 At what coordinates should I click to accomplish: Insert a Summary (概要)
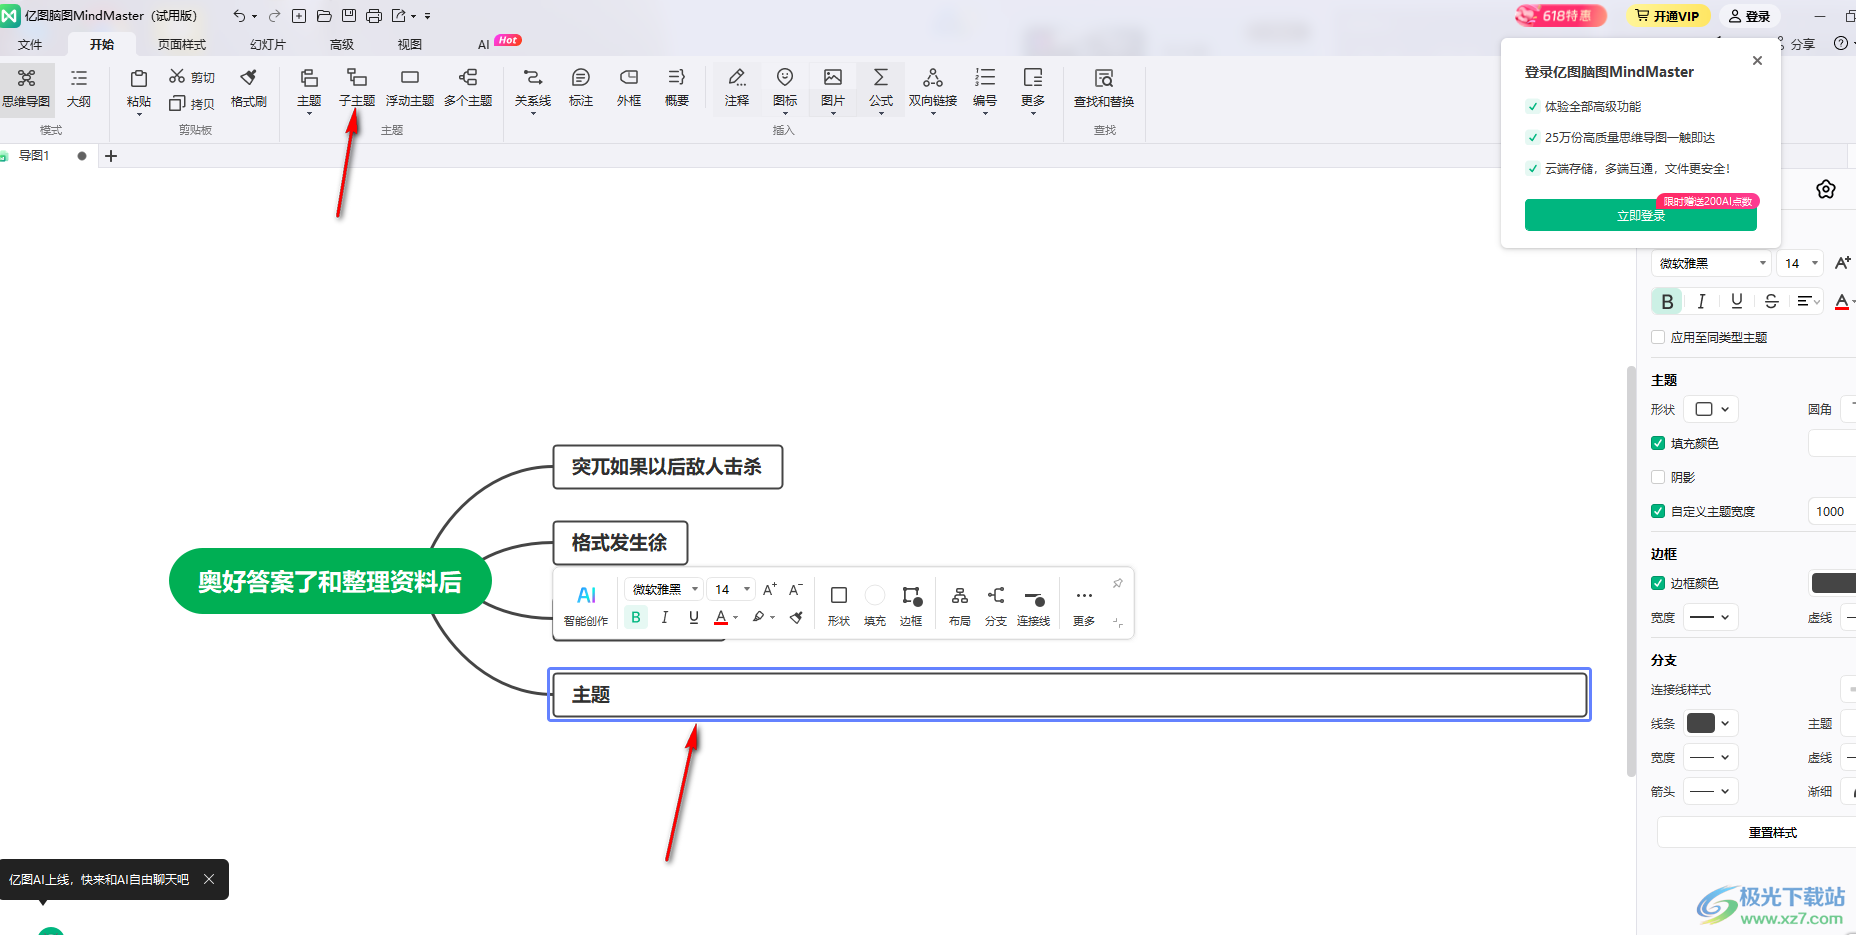point(677,88)
